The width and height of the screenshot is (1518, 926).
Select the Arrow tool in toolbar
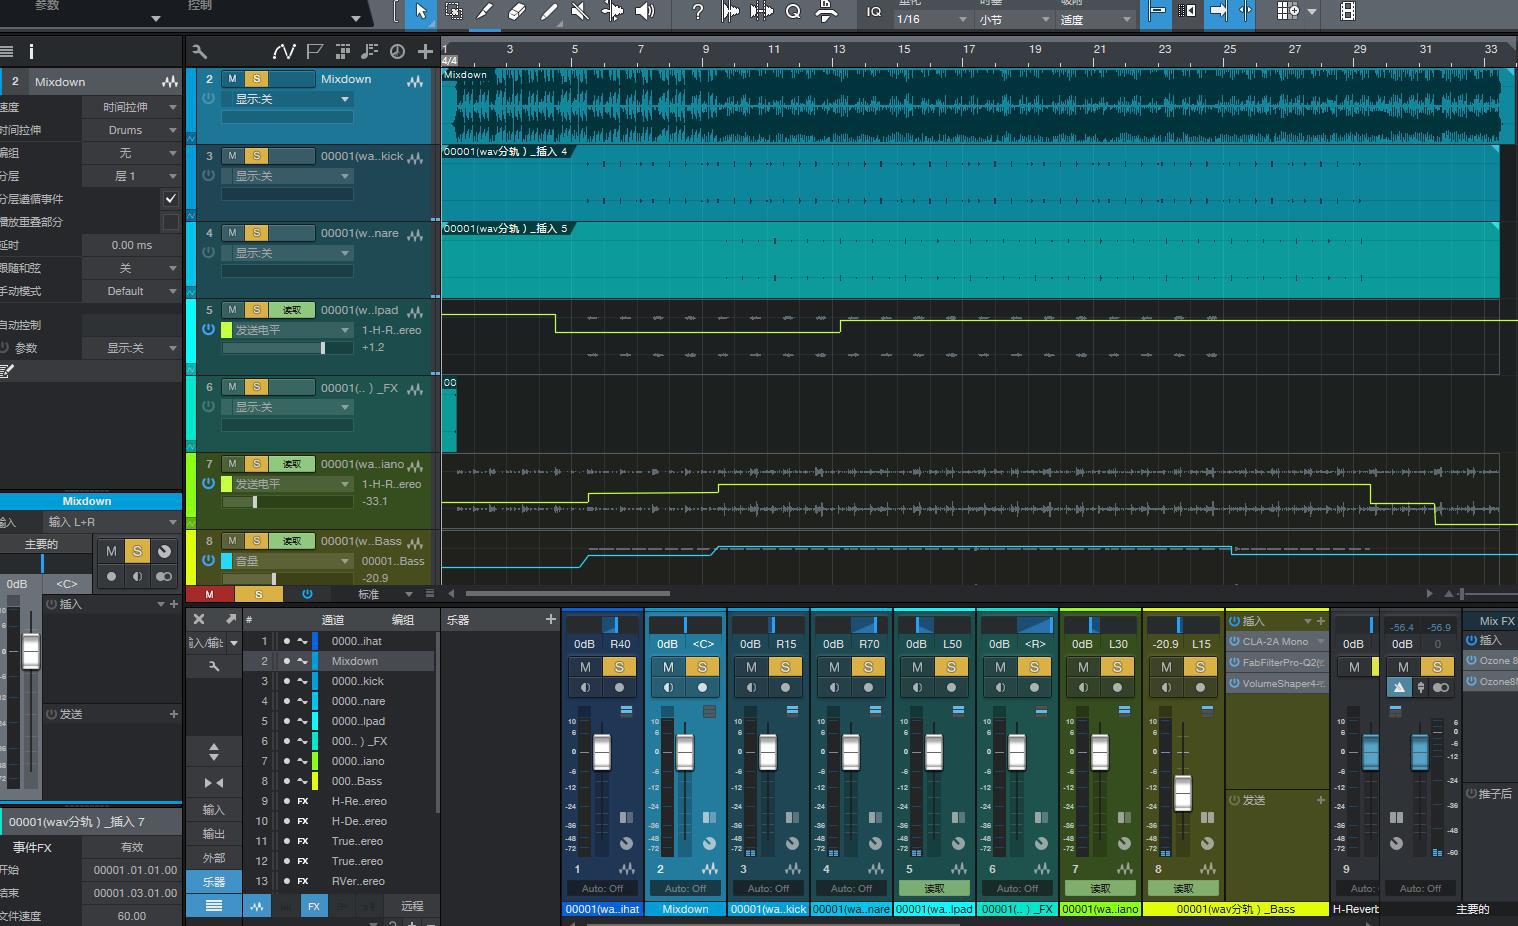click(x=421, y=11)
